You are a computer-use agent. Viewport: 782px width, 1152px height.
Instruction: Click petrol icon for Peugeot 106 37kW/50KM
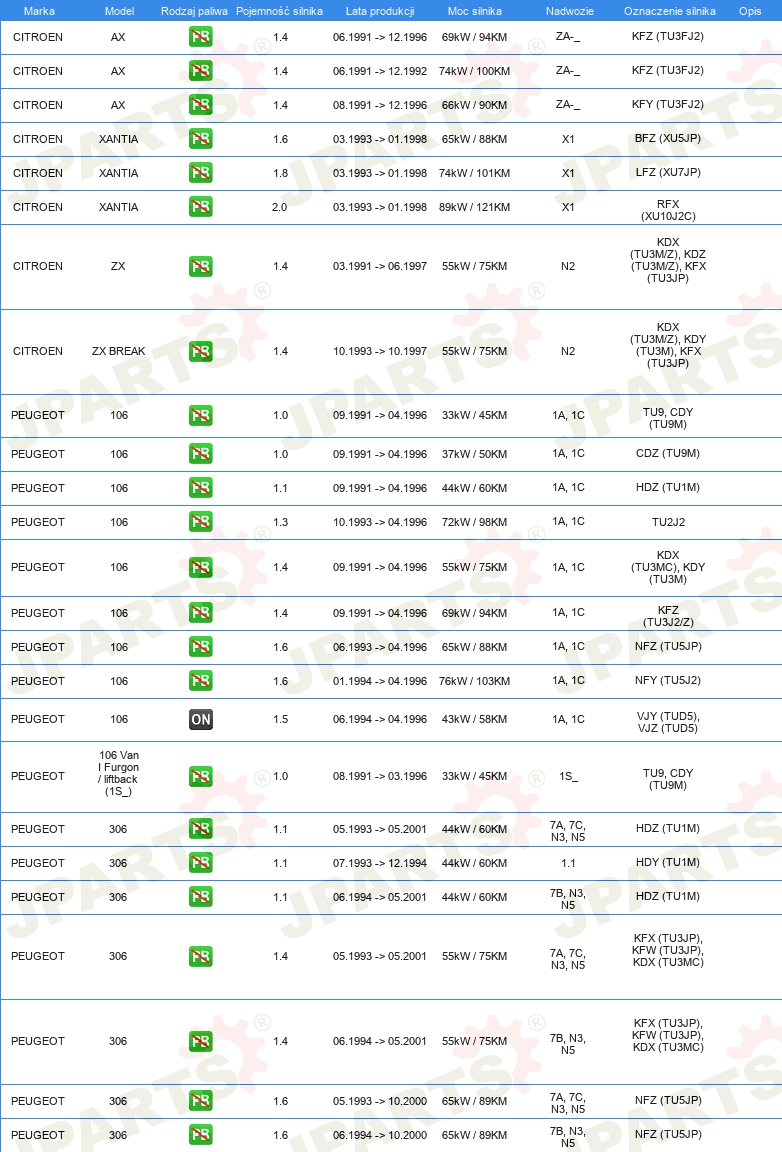coord(201,453)
